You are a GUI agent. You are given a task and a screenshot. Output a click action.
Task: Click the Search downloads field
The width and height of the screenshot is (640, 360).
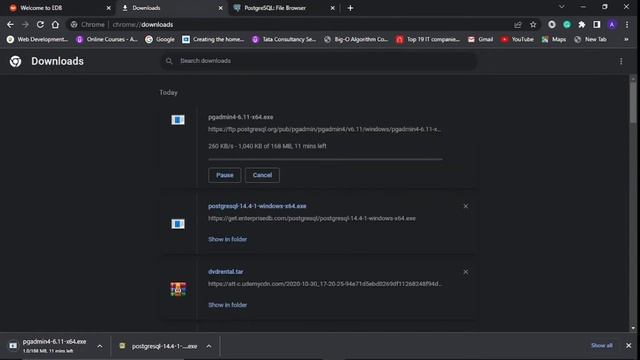point(318,61)
